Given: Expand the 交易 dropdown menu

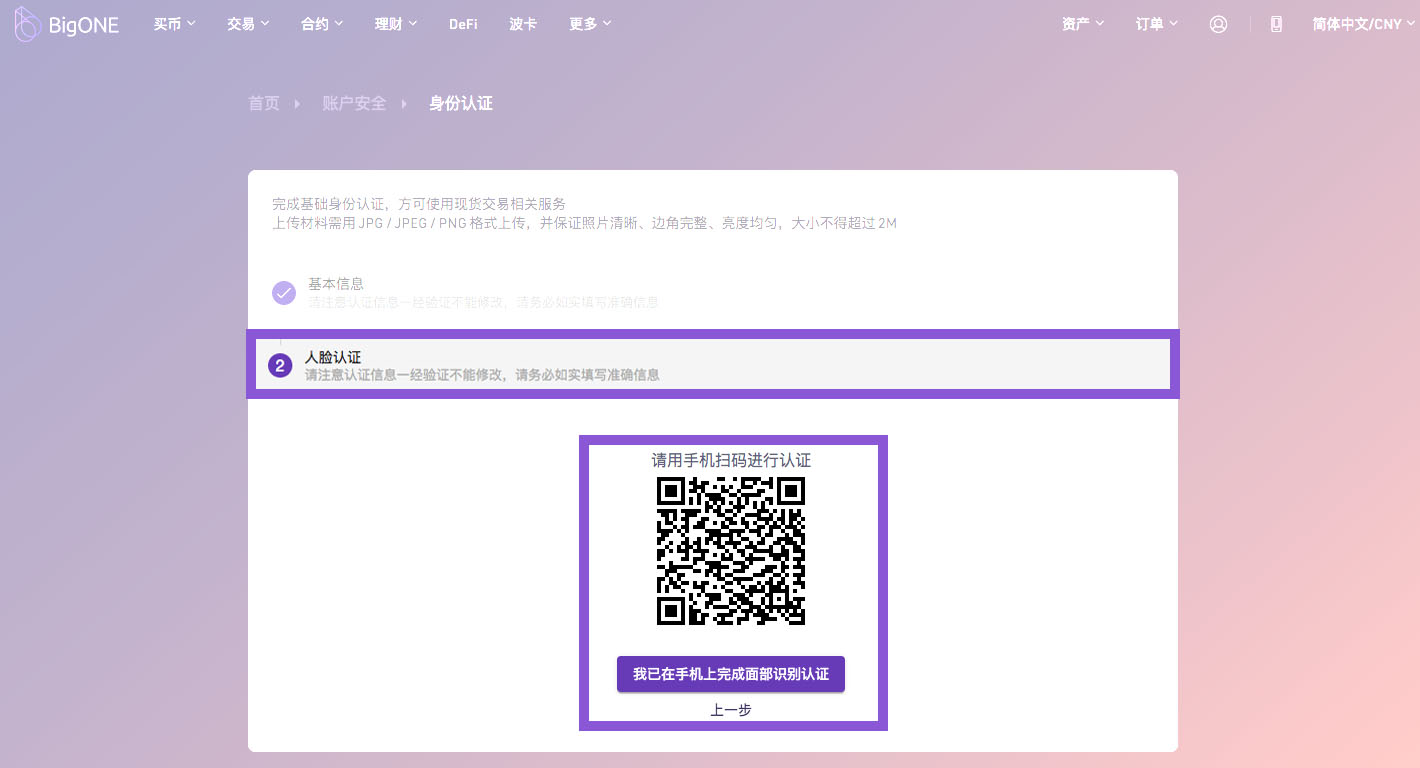Looking at the screenshot, I should point(248,24).
